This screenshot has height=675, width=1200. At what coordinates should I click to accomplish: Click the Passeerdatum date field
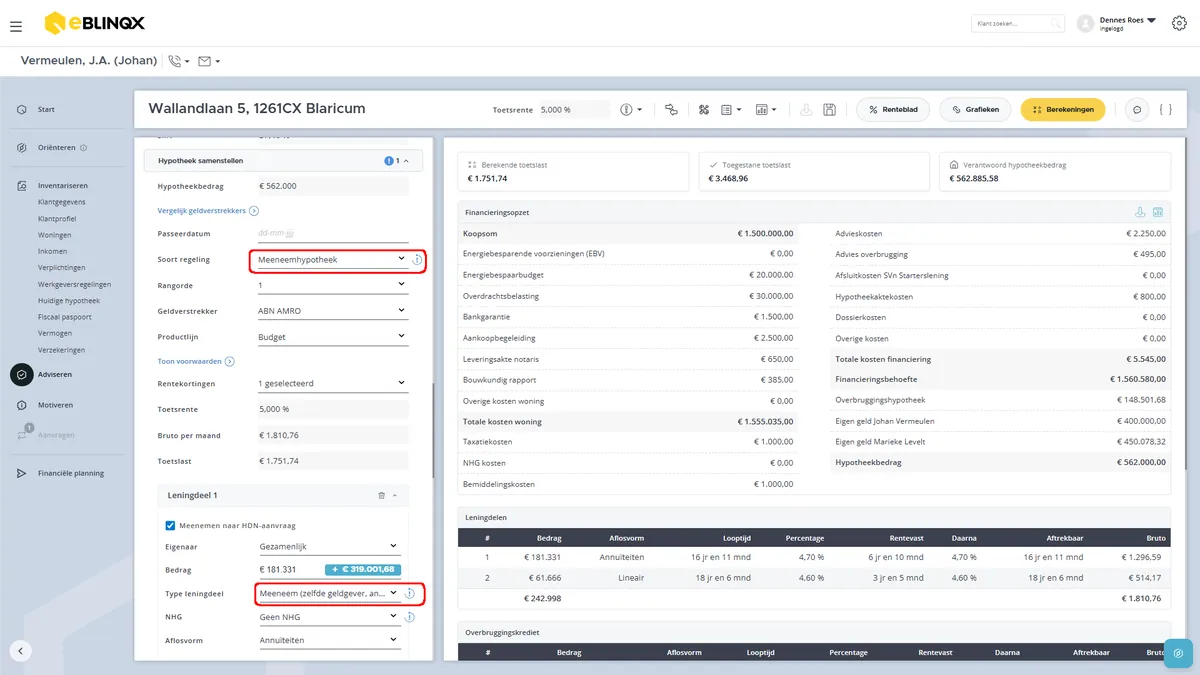[331, 232]
